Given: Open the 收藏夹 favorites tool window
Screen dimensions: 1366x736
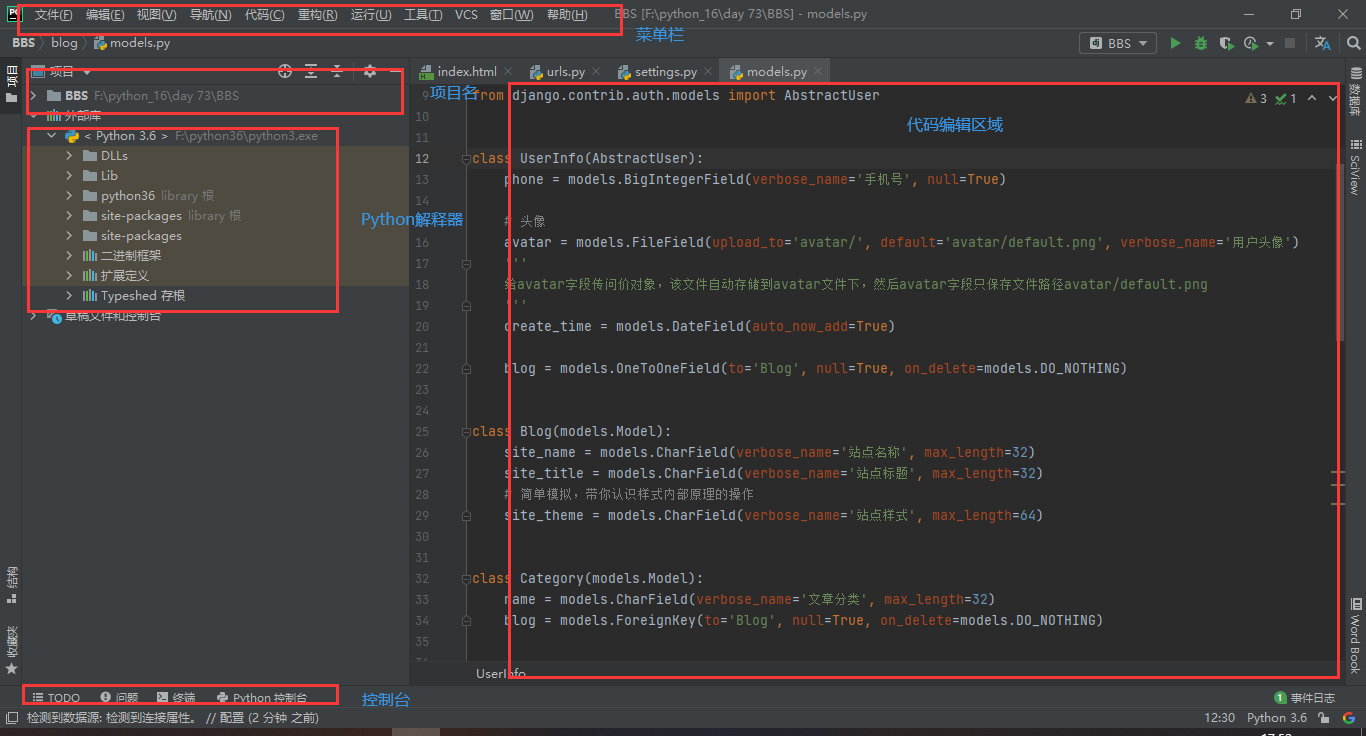Looking at the screenshot, I should click(11, 650).
